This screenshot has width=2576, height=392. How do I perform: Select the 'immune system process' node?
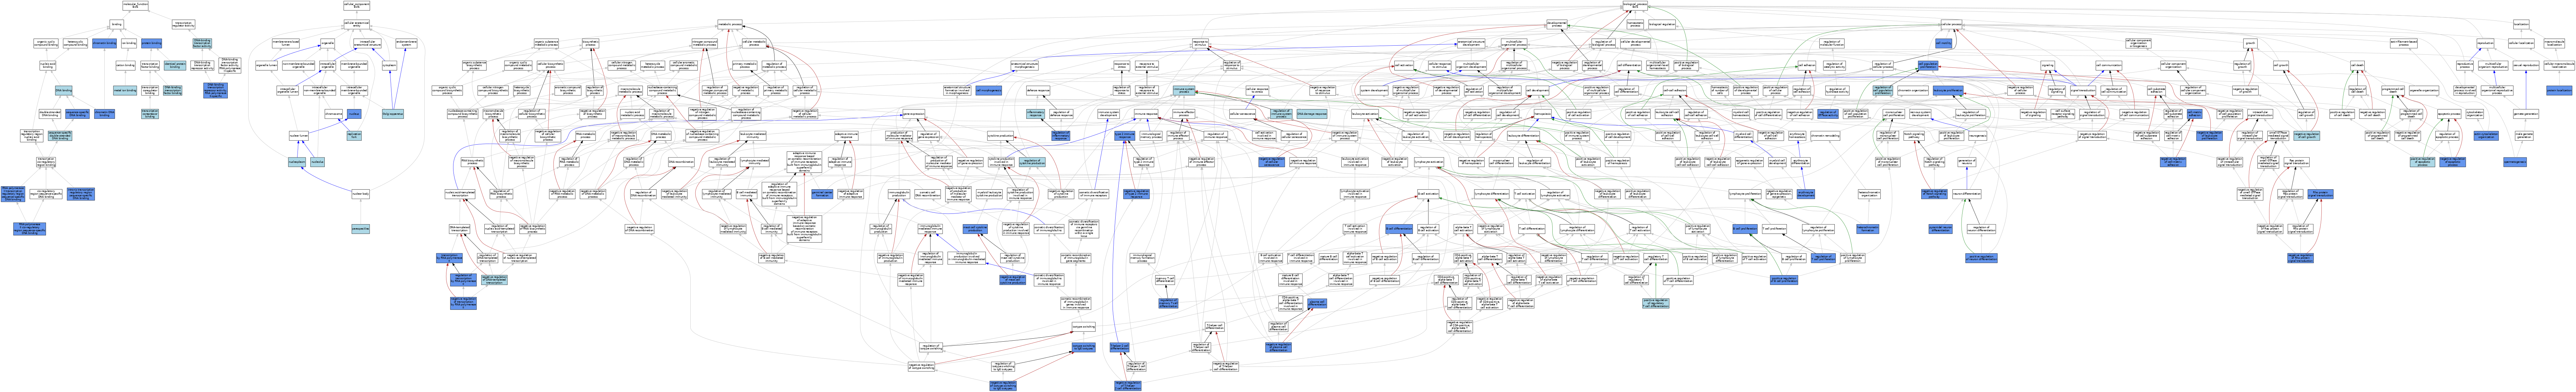pyautogui.click(x=1184, y=90)
